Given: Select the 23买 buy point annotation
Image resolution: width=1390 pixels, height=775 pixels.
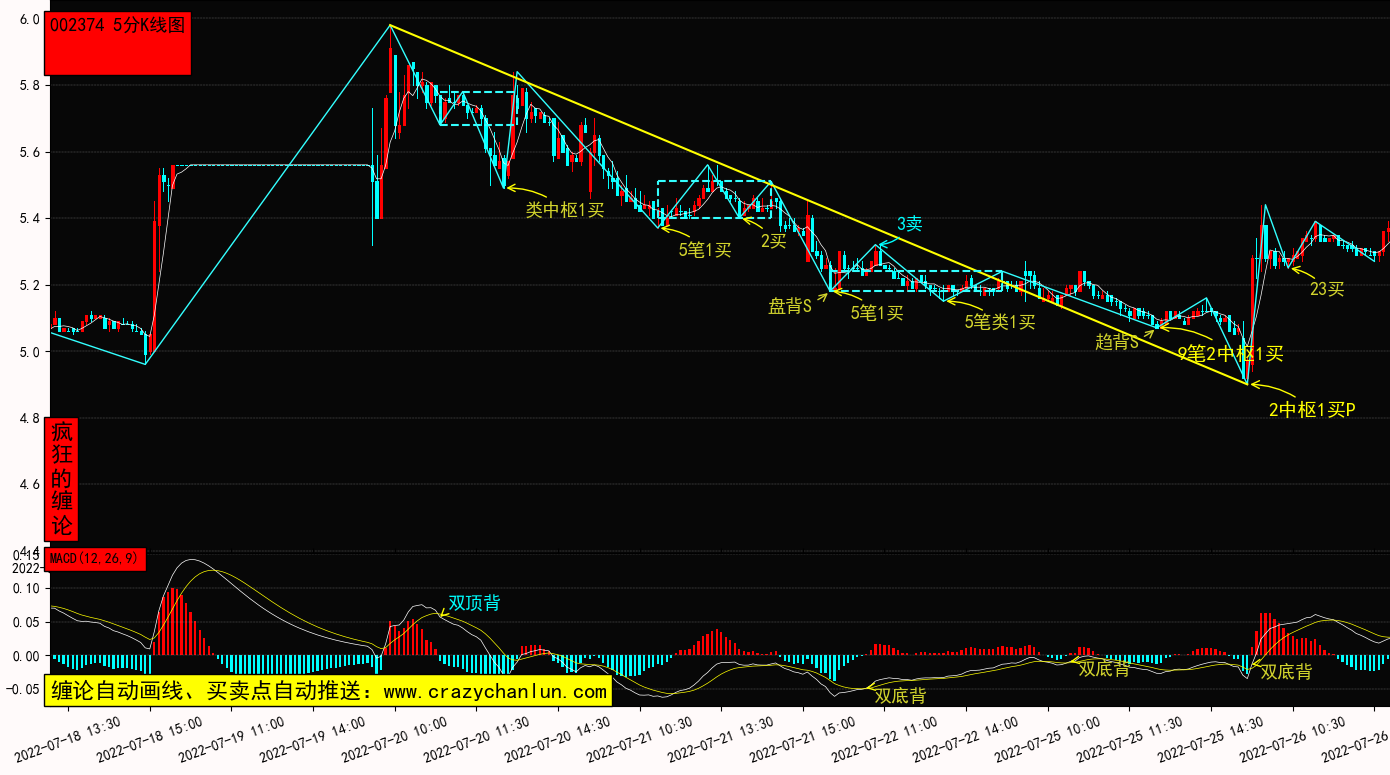Looking at the screenshot, I should click(x=1327, y=290).
